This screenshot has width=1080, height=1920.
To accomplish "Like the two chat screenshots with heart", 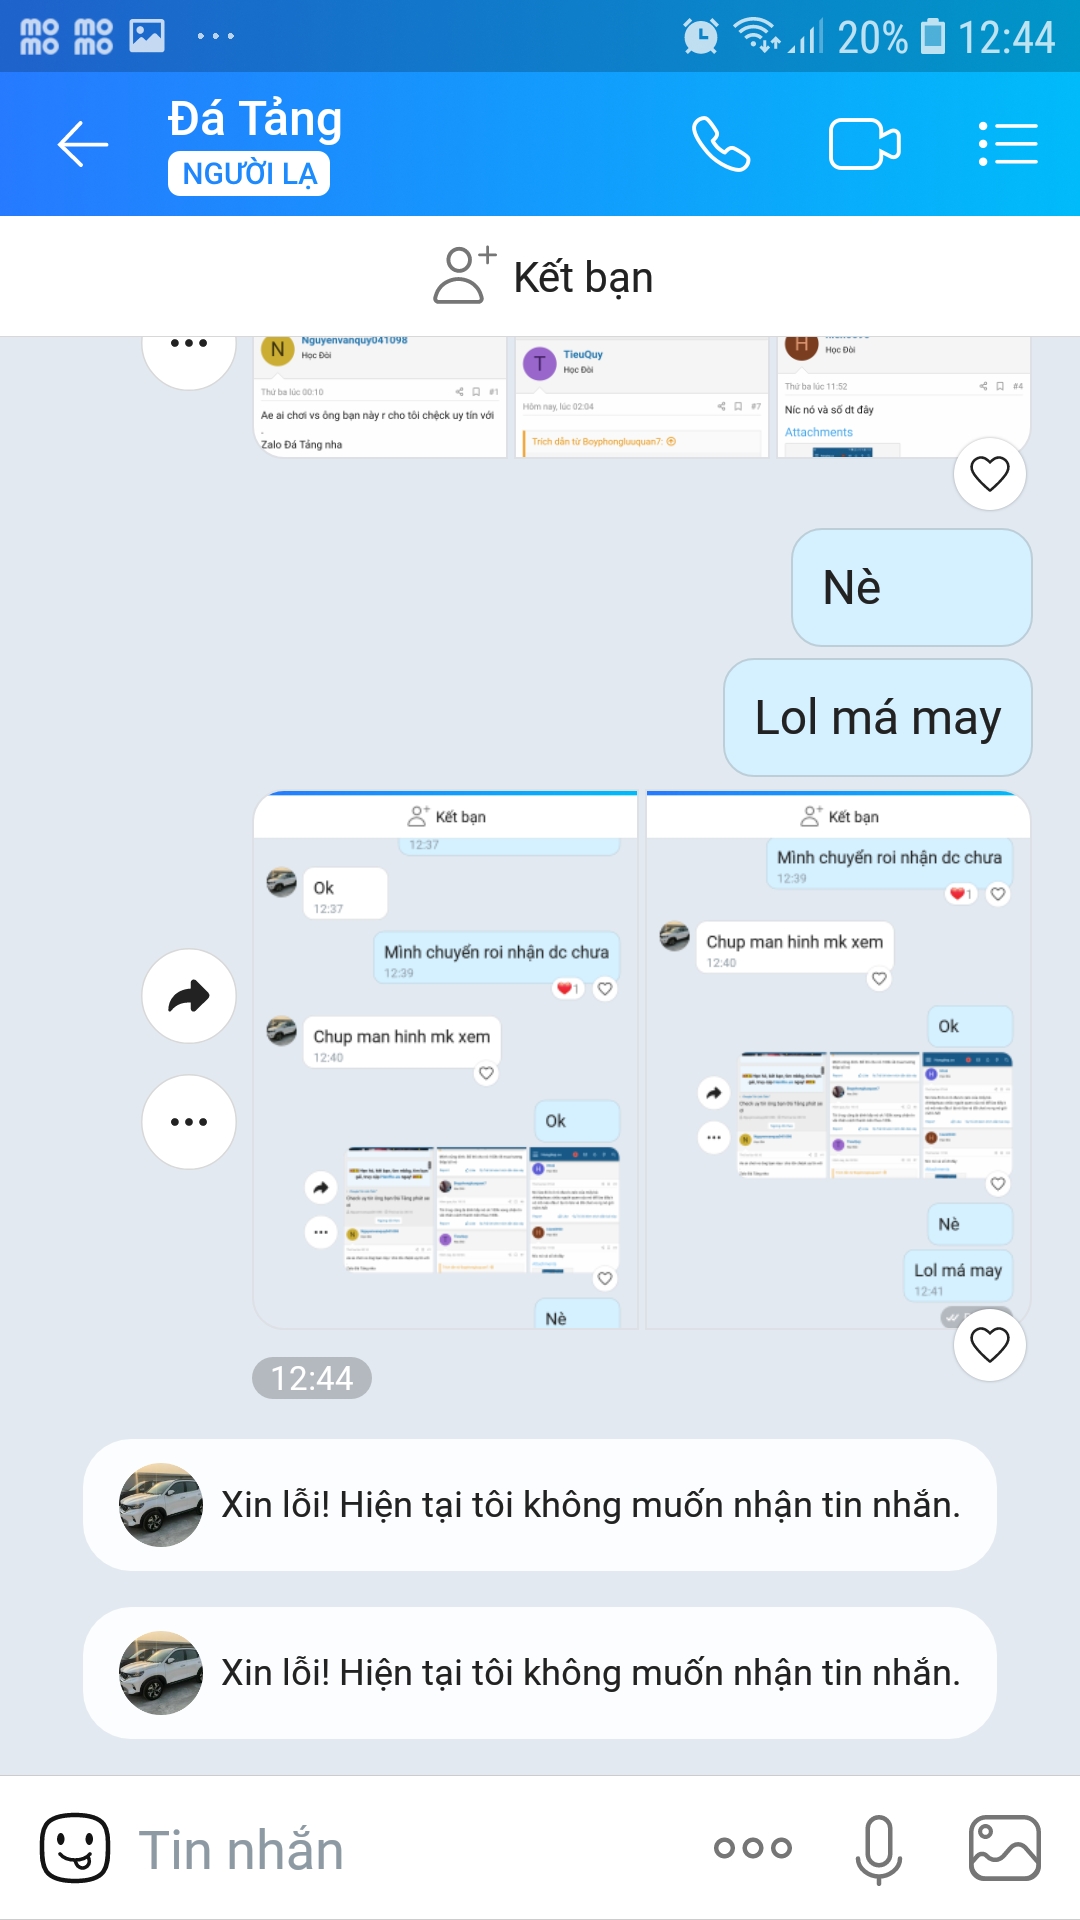I will (990, 1345).
